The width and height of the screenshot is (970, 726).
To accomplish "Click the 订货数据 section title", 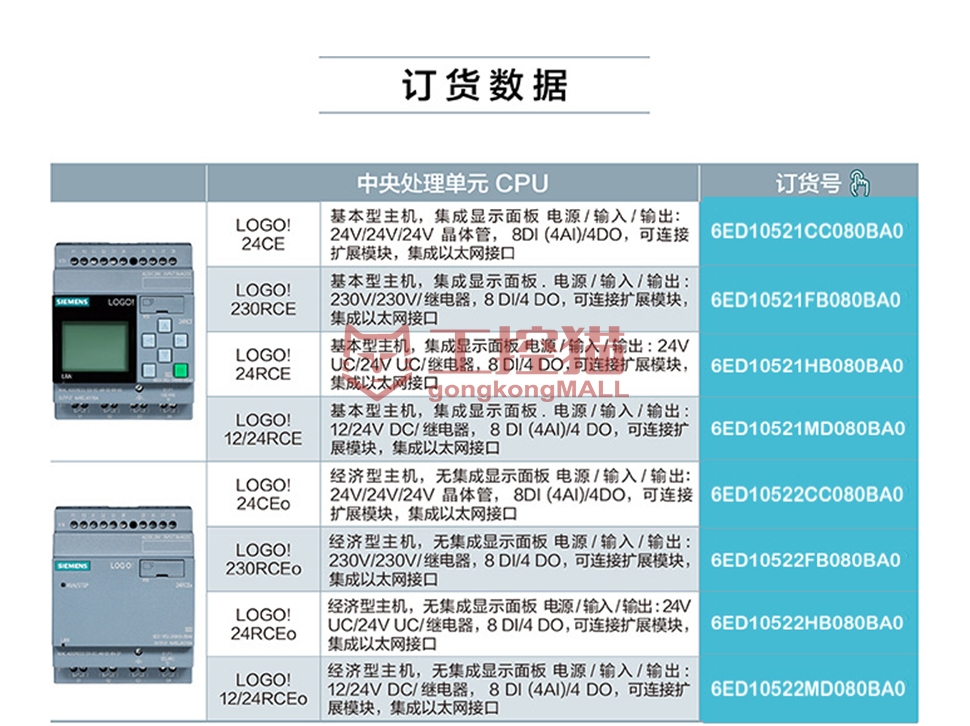I will click(x=485, y=85).
